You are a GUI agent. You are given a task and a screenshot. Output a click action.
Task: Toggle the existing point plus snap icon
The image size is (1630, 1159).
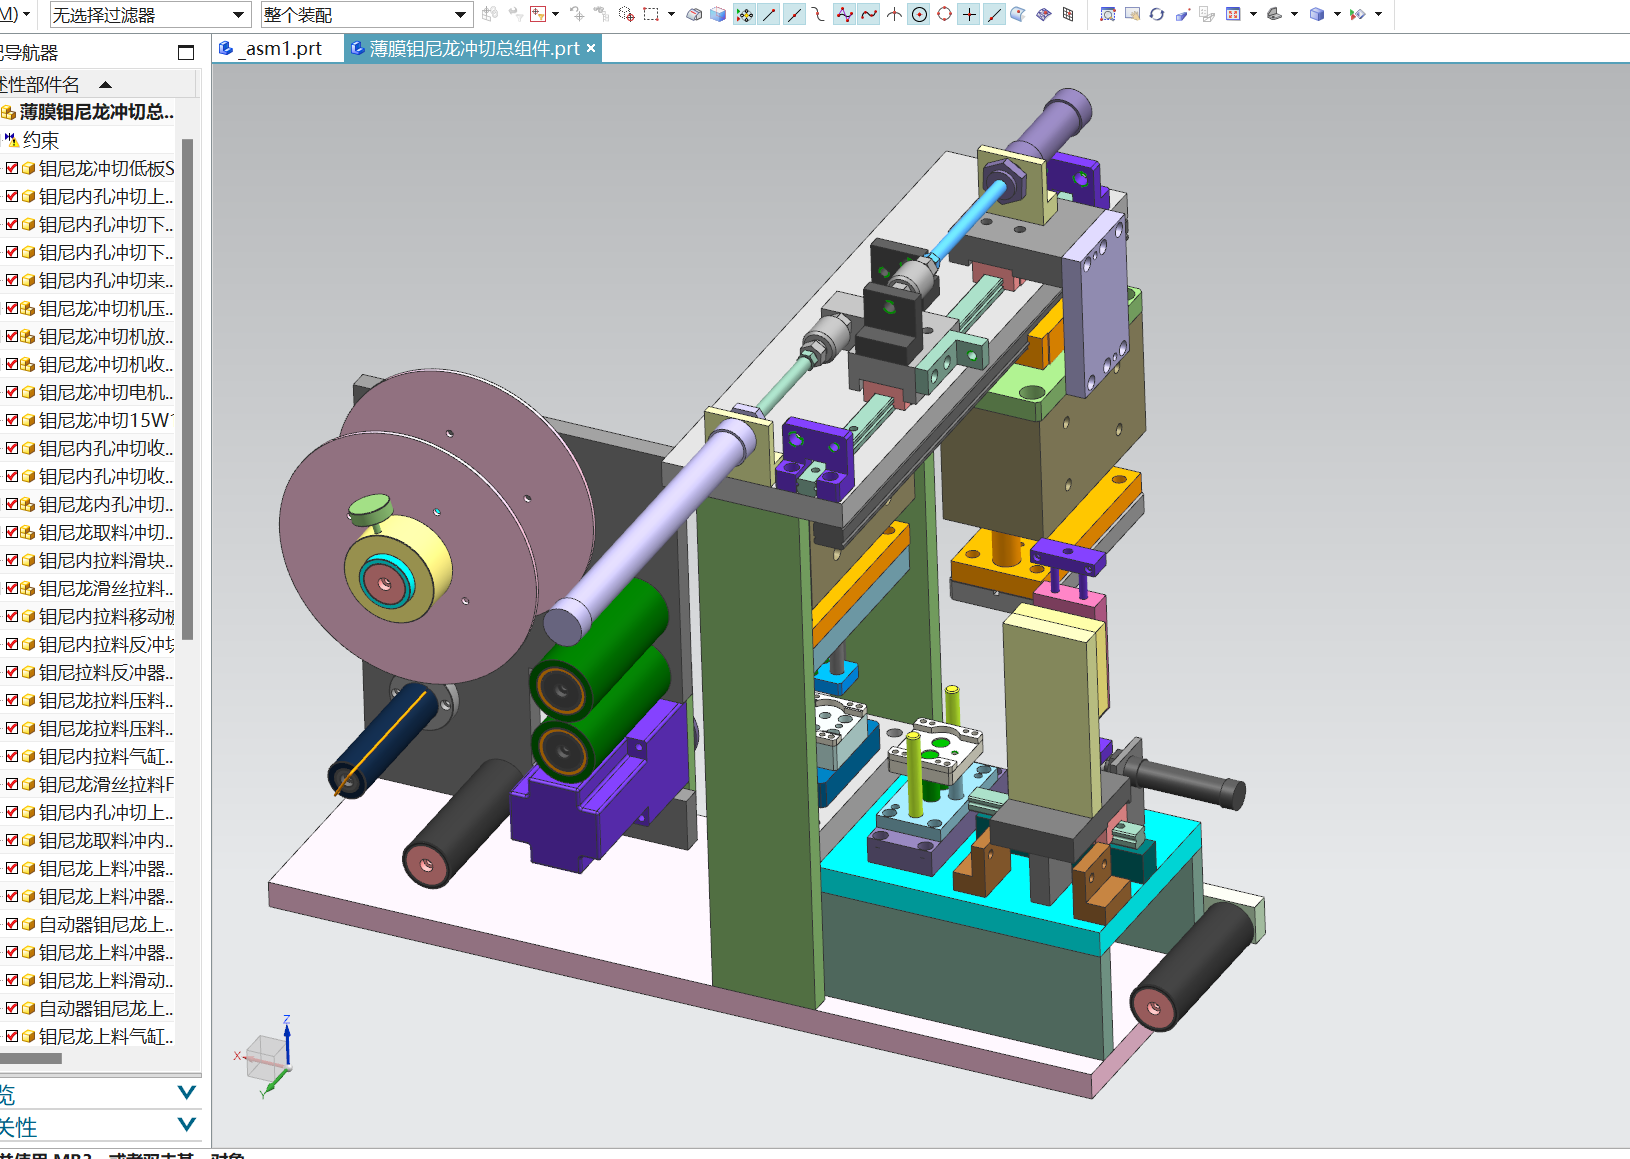click(969, 14)
